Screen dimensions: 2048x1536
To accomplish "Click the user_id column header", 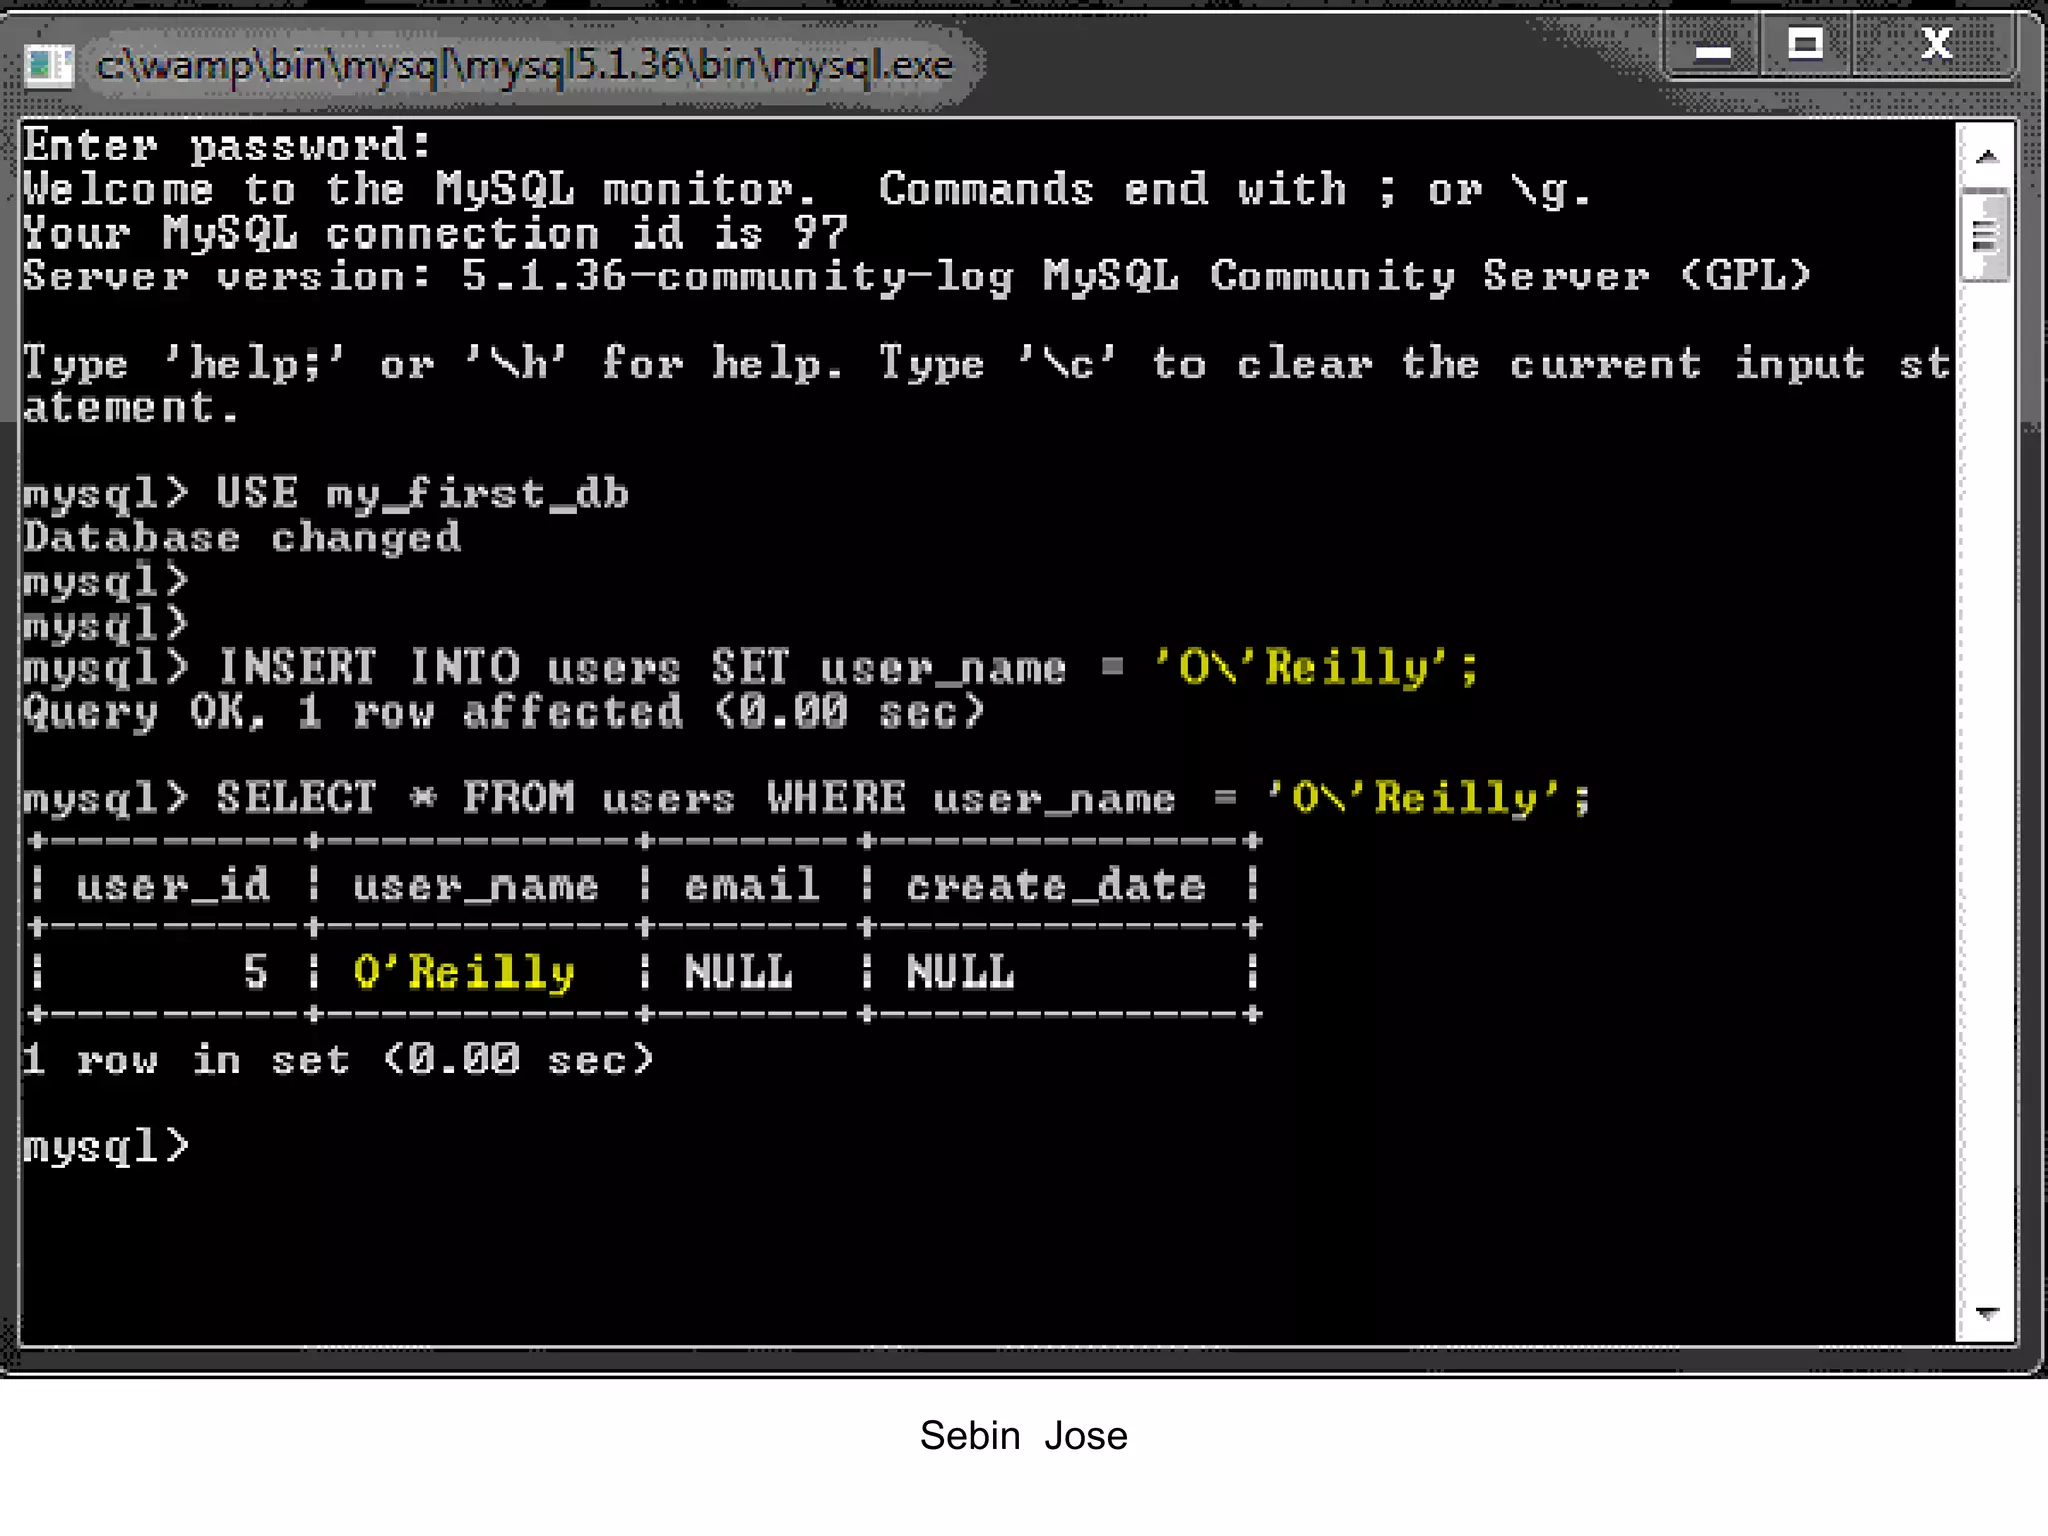I will click(x=173, y=886).
